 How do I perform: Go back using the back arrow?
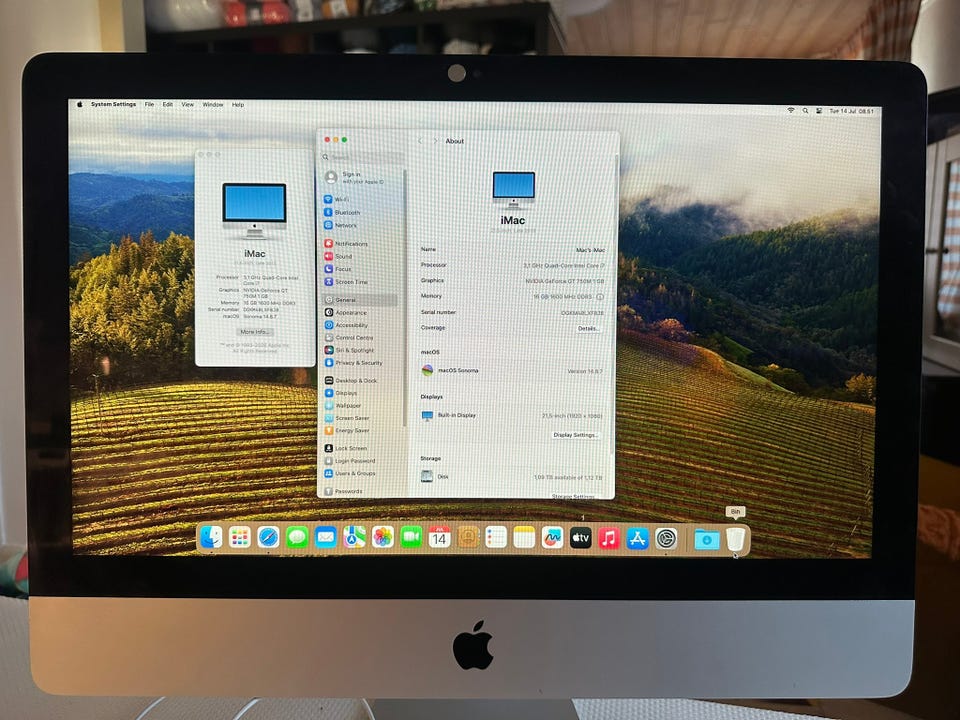[x=421, y=141]
